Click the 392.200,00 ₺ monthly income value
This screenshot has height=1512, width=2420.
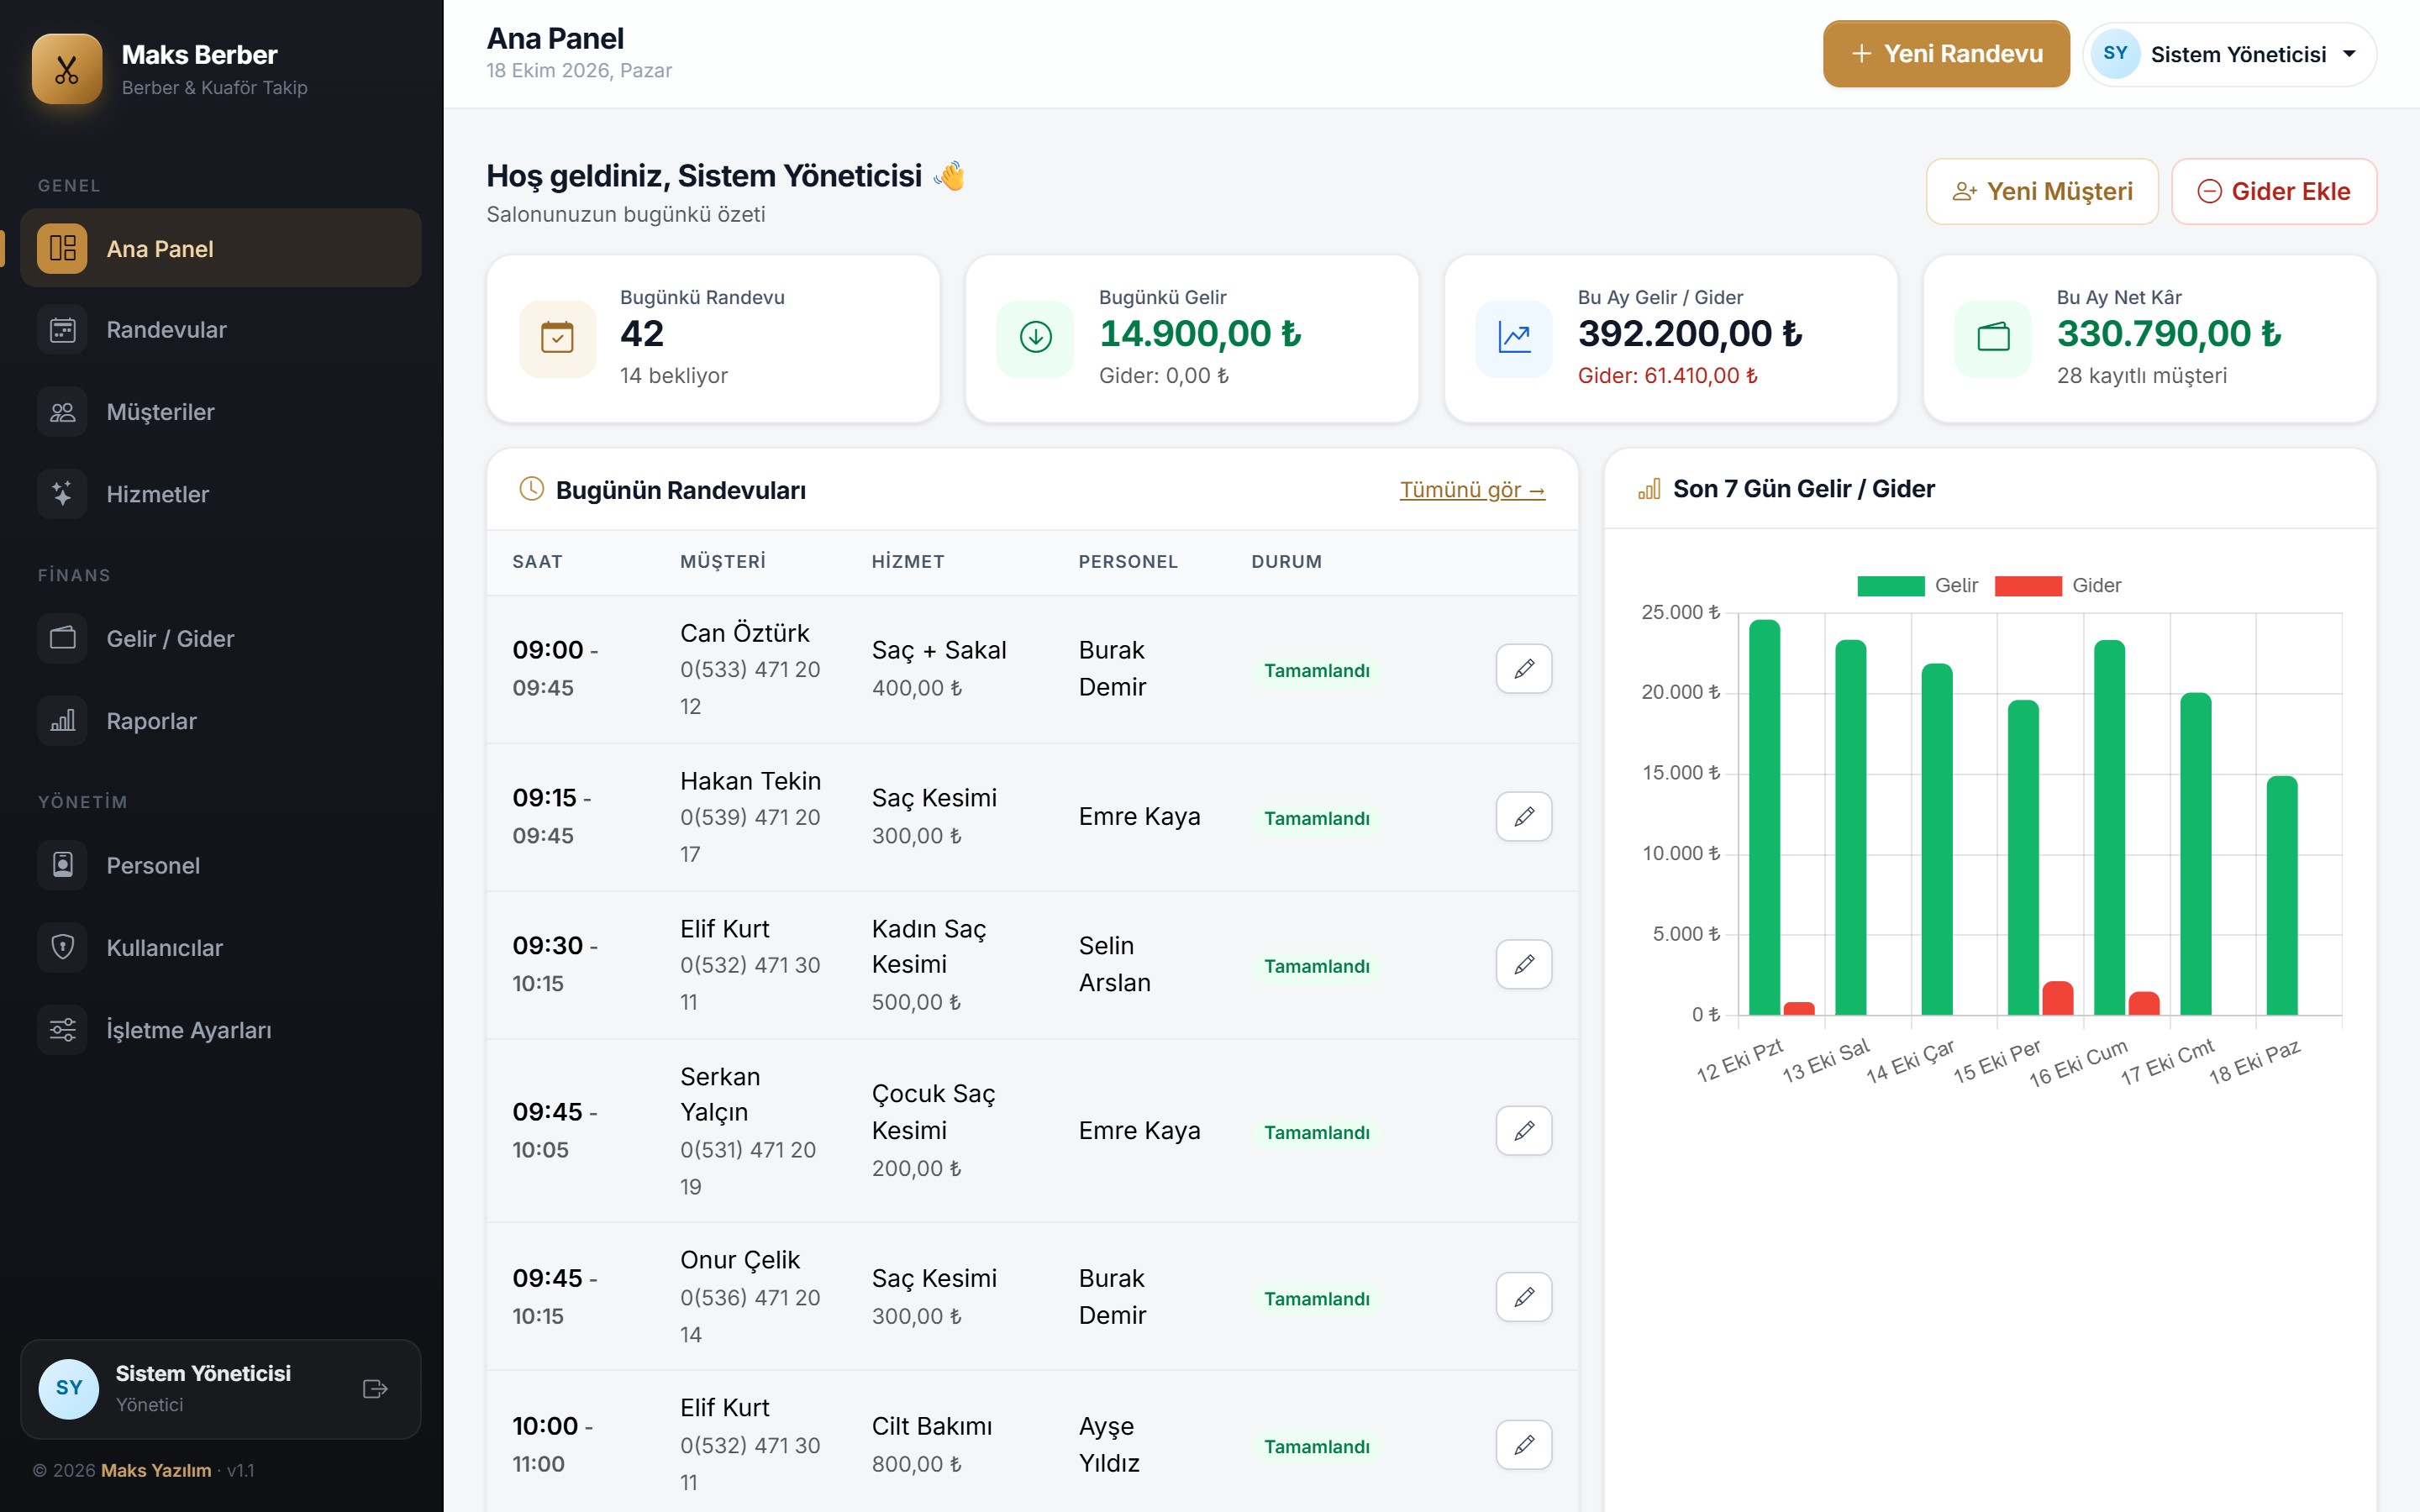[x=1690, y=334]
